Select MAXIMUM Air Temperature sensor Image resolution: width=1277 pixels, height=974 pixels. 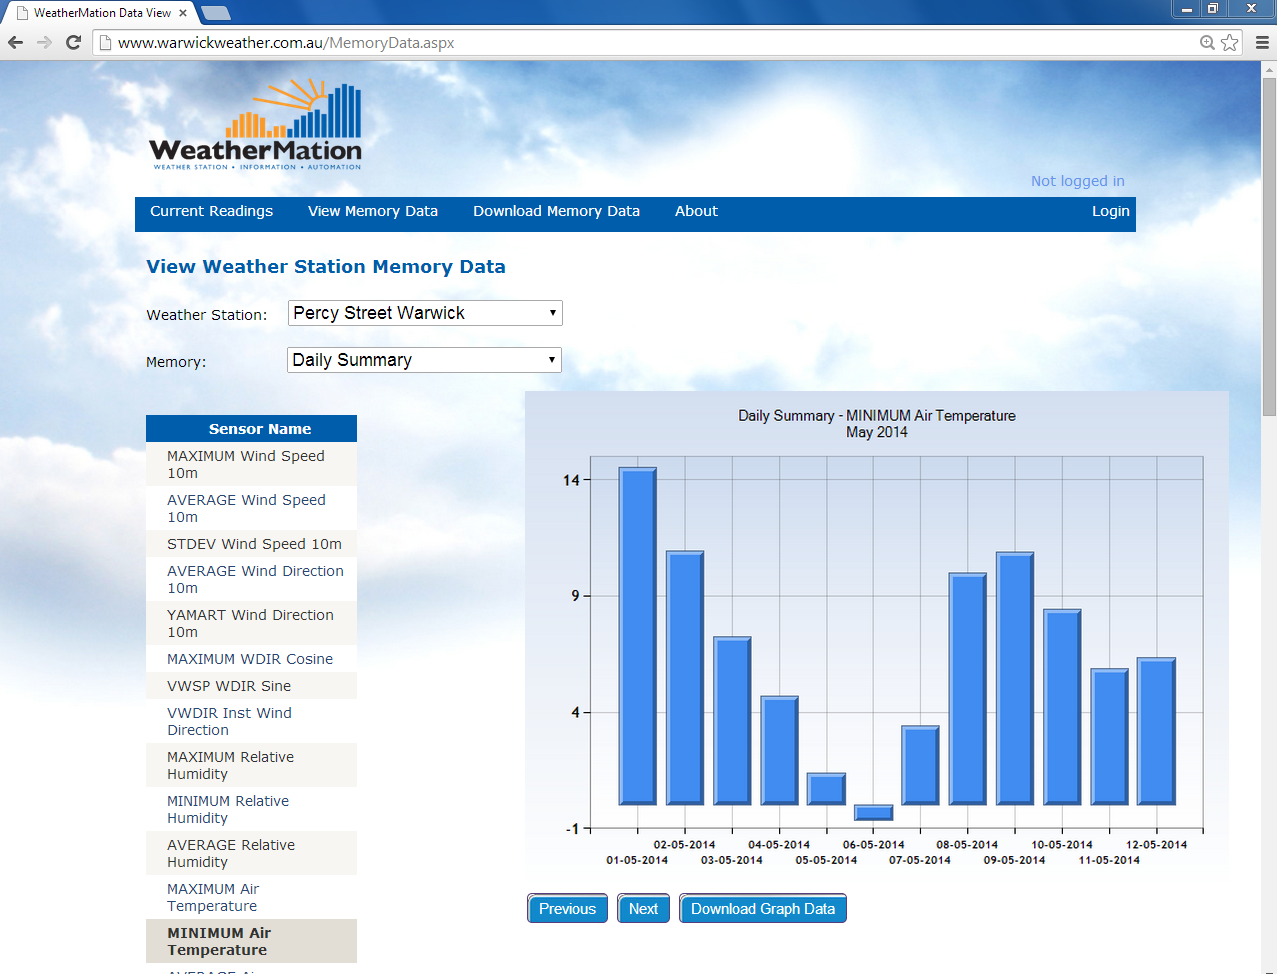[x=213, y=897]
